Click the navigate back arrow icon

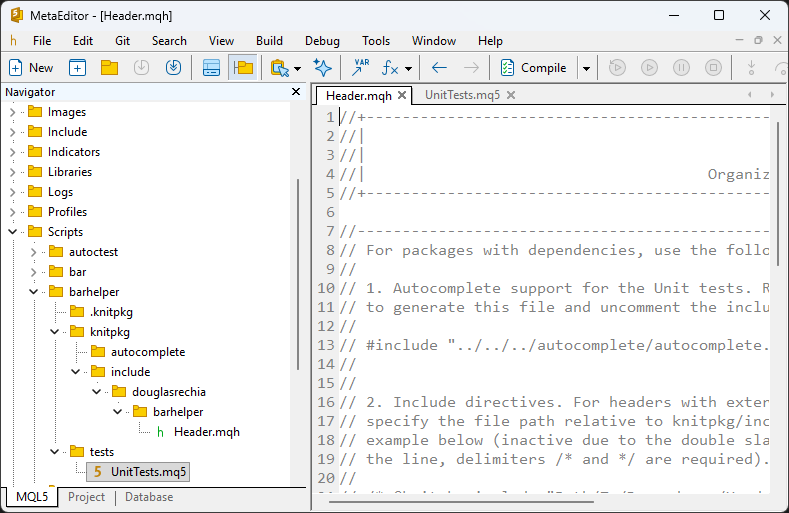pos(439,68)
